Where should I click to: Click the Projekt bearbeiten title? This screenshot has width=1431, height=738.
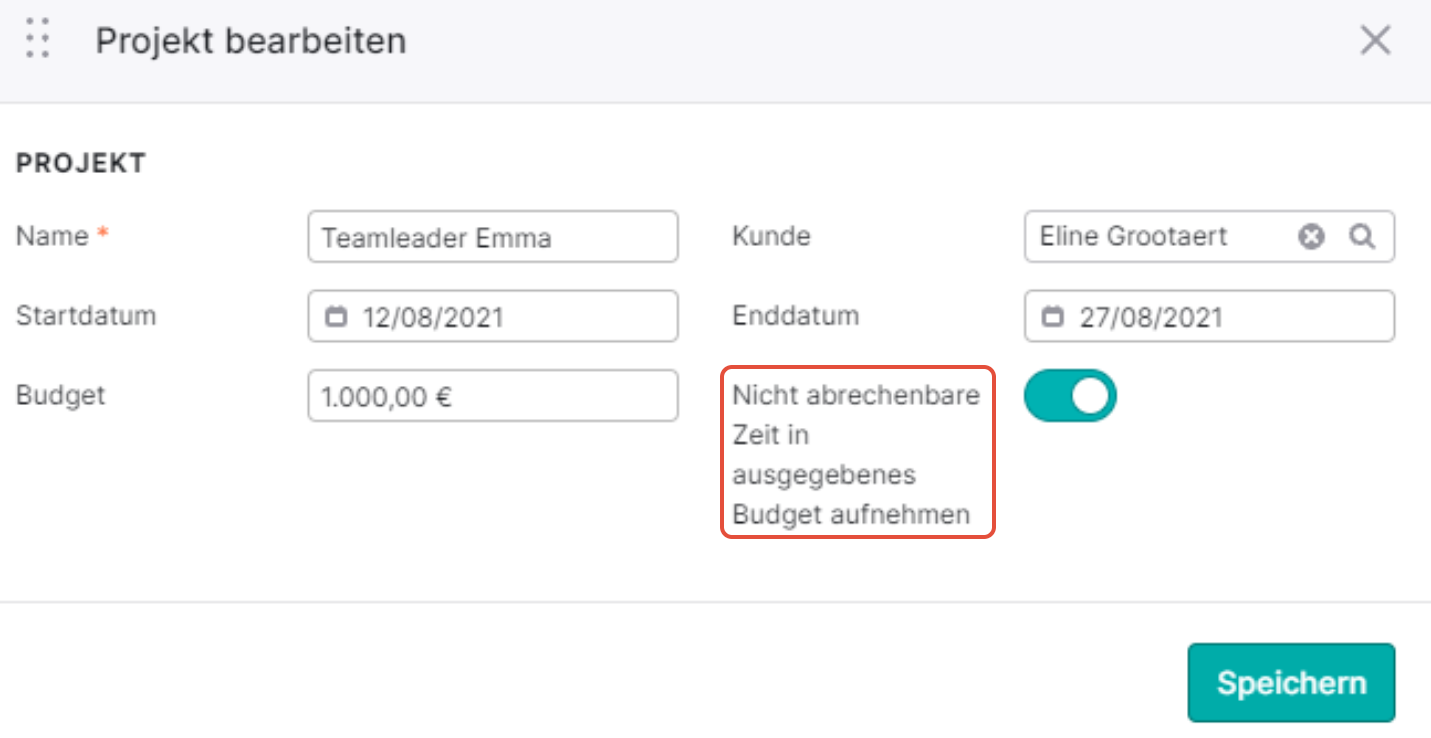point(251,41)
